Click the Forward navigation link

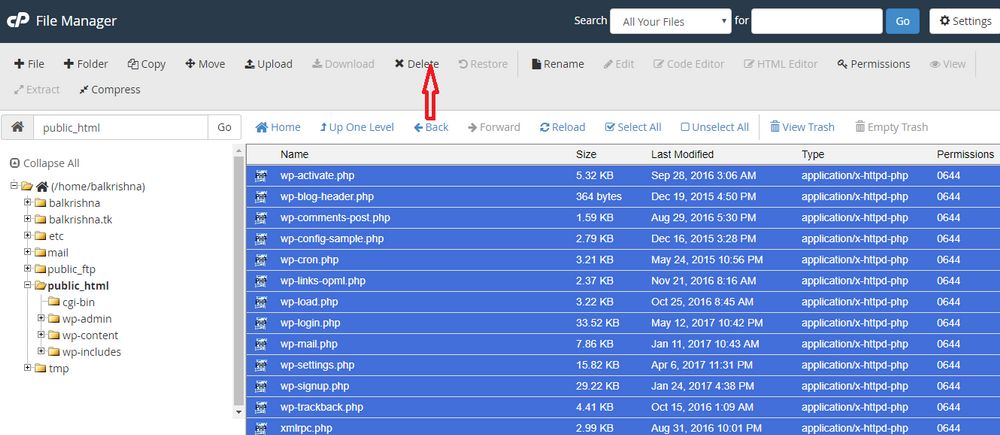(494, 127)
